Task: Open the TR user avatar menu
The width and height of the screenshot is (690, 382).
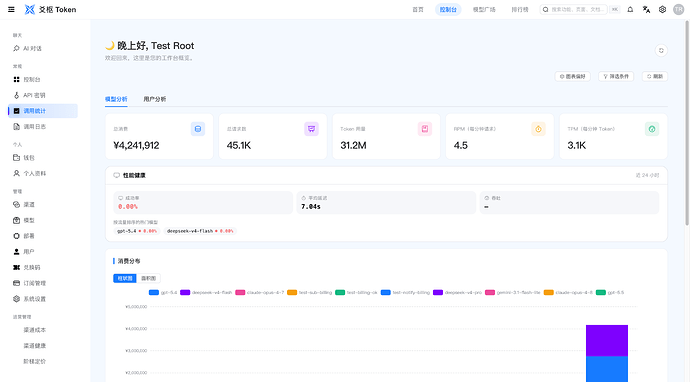Action: coord(679,9)
